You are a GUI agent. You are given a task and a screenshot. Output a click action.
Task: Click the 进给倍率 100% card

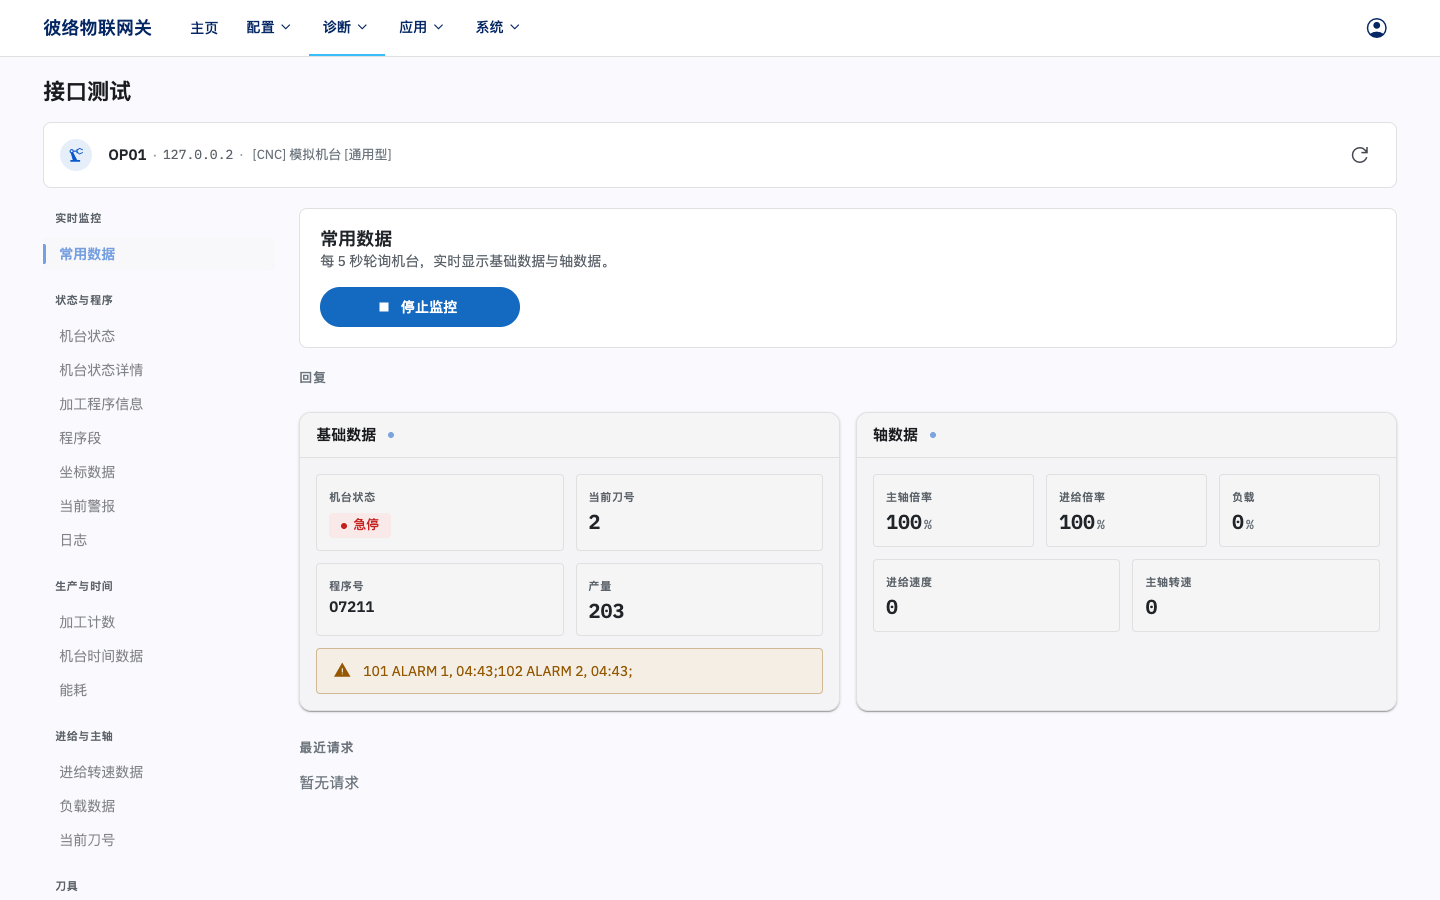point(1126,510)
